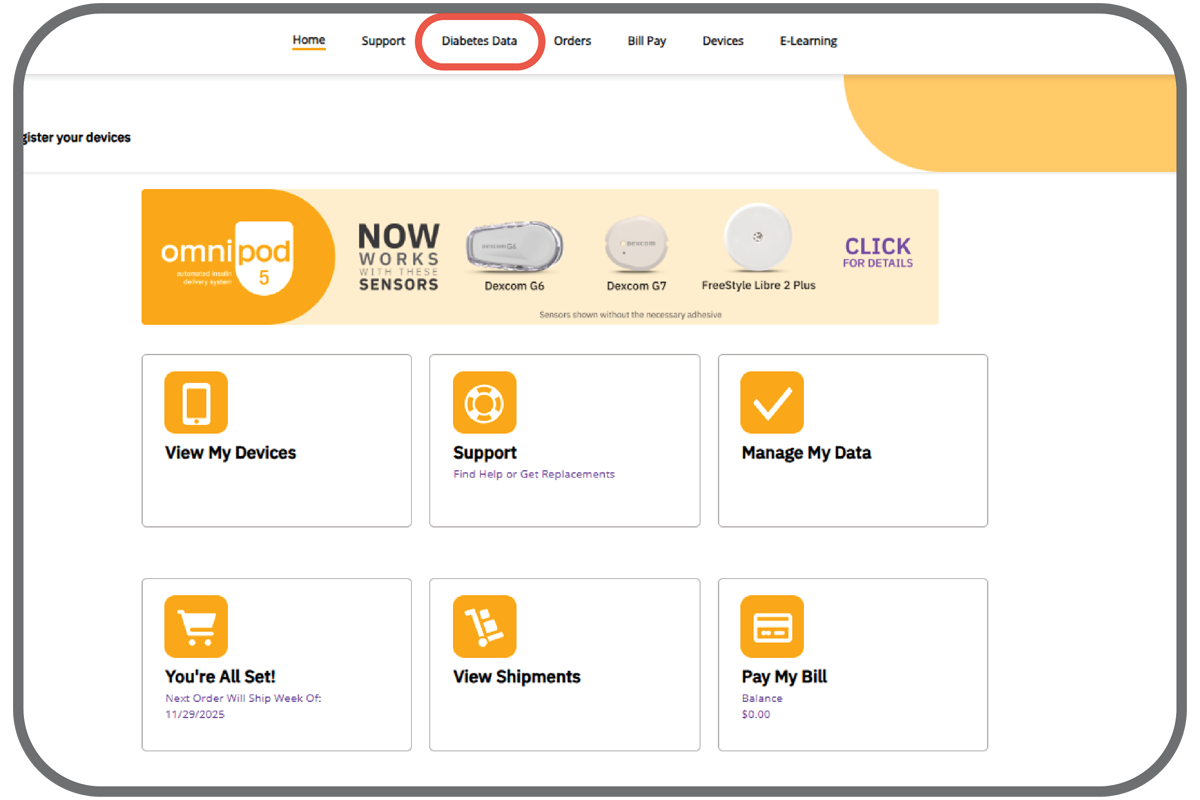Select the Dexcom G7 sensor image
This screenshot has width=1200, height=800.
pos(635,246)
